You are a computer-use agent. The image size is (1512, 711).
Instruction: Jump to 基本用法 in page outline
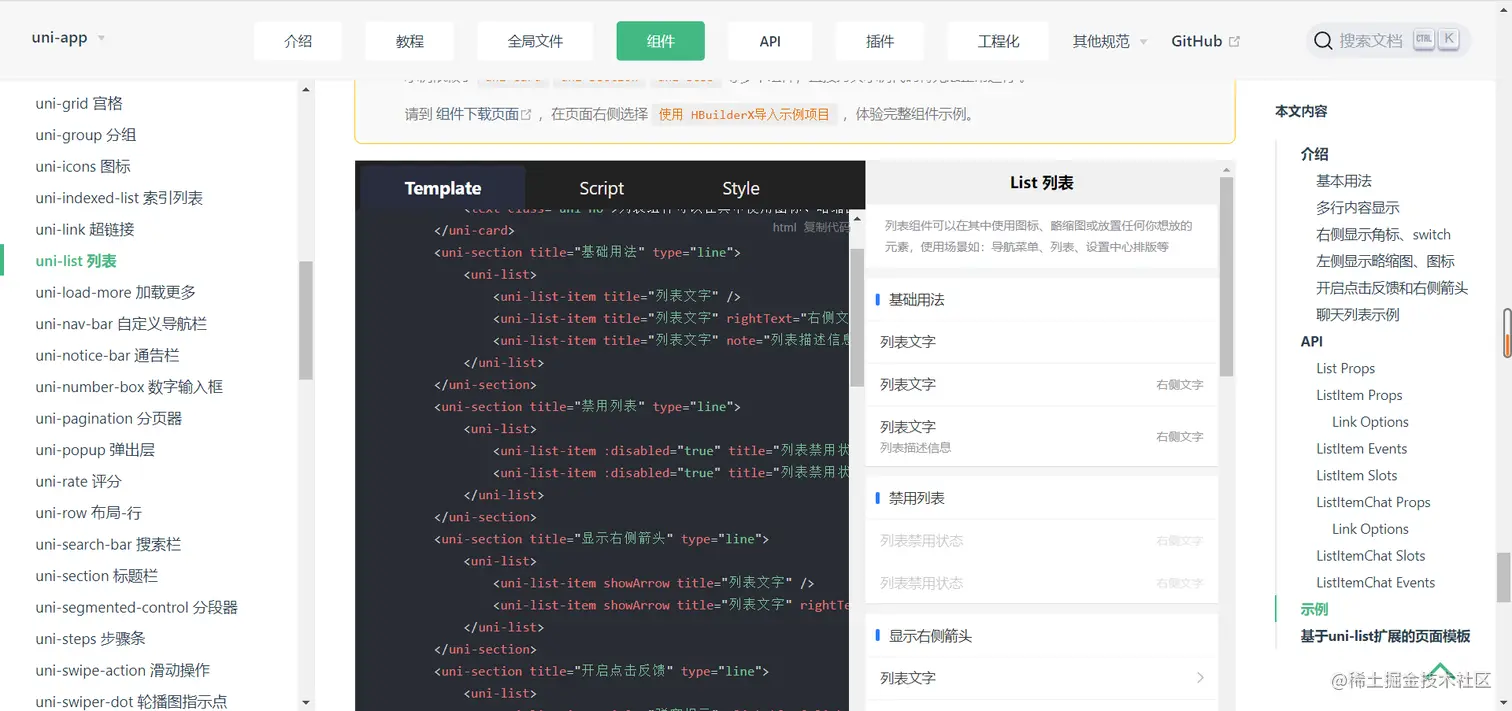[1344, 181]
